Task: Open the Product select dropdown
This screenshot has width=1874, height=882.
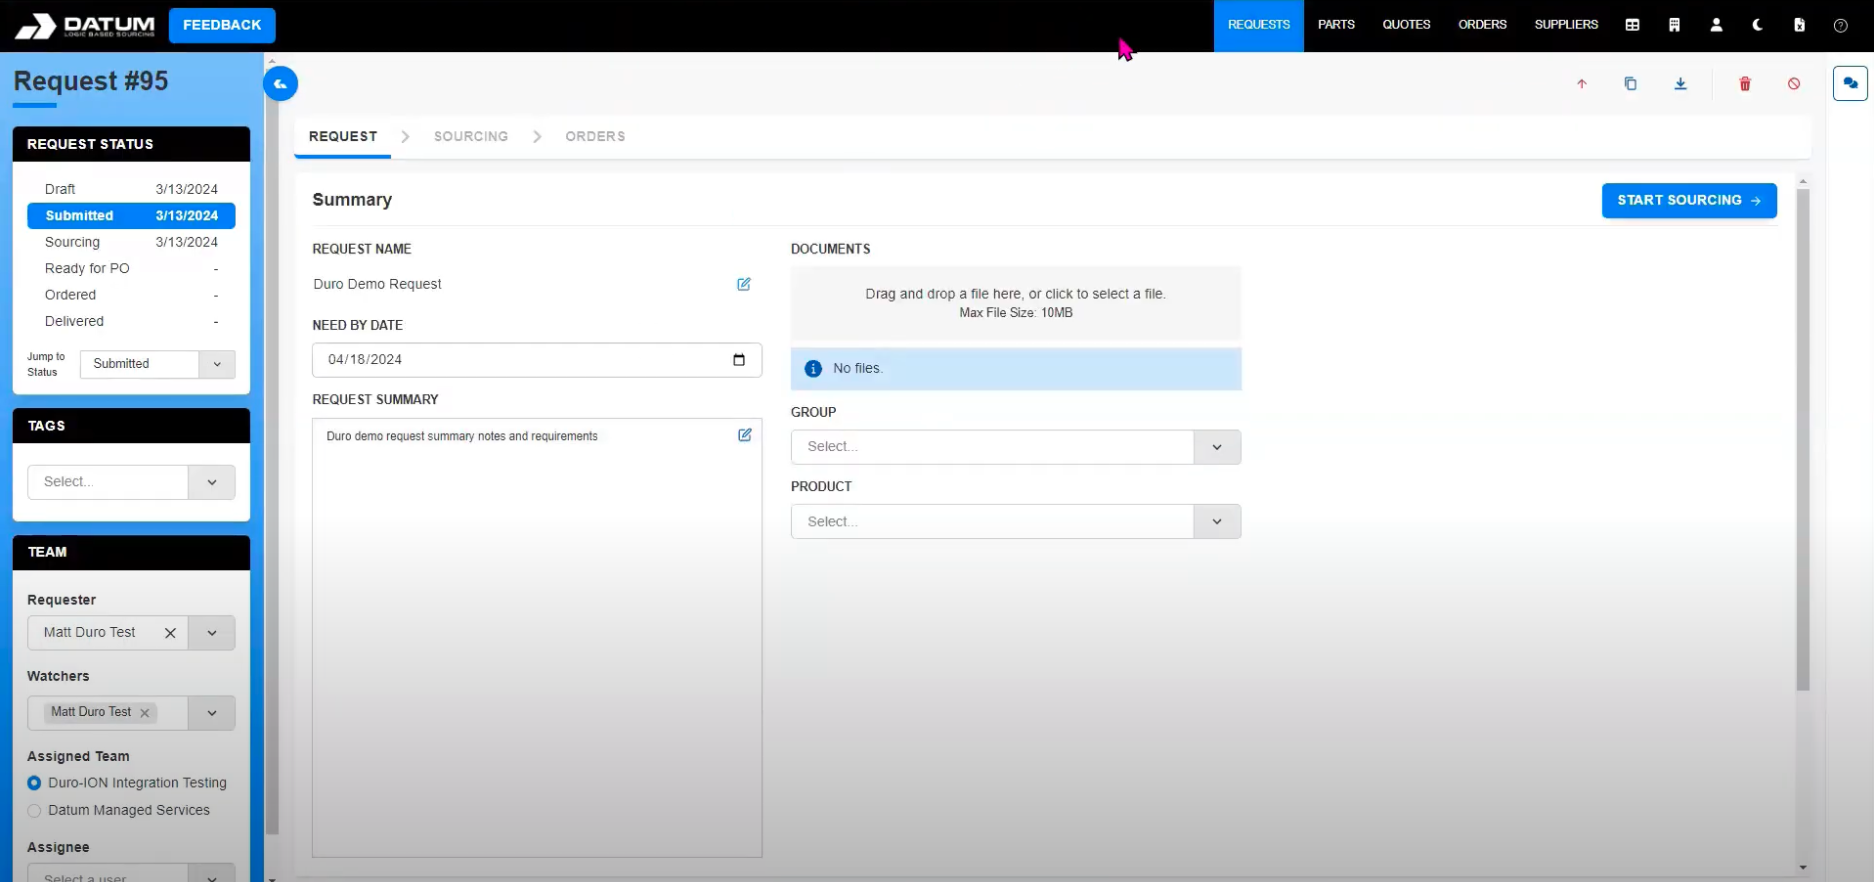Action: pos(1216,522)
